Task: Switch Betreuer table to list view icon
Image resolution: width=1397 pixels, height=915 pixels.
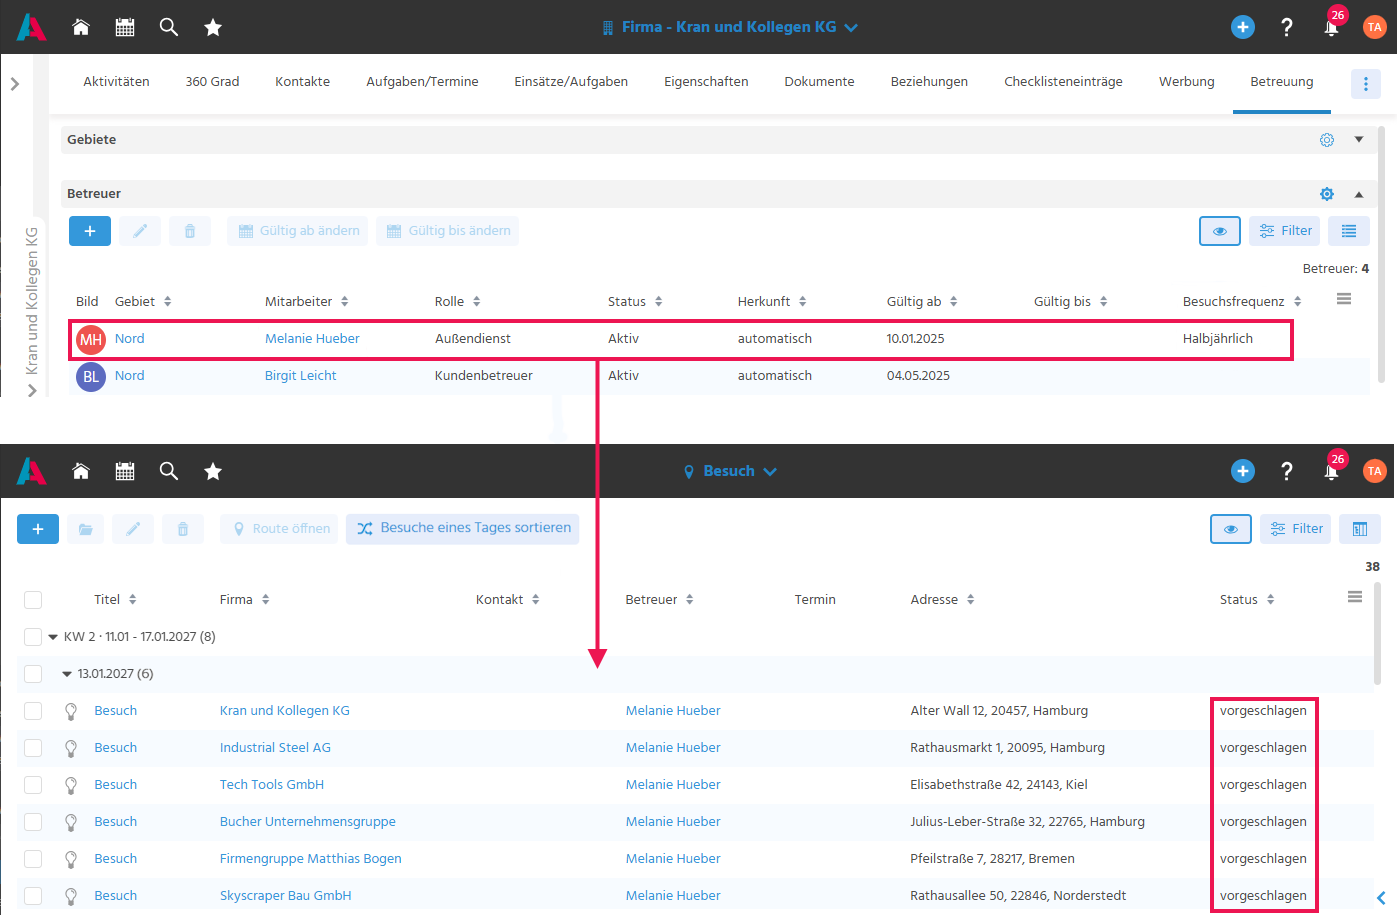Action: click(x=1349, y=231)
